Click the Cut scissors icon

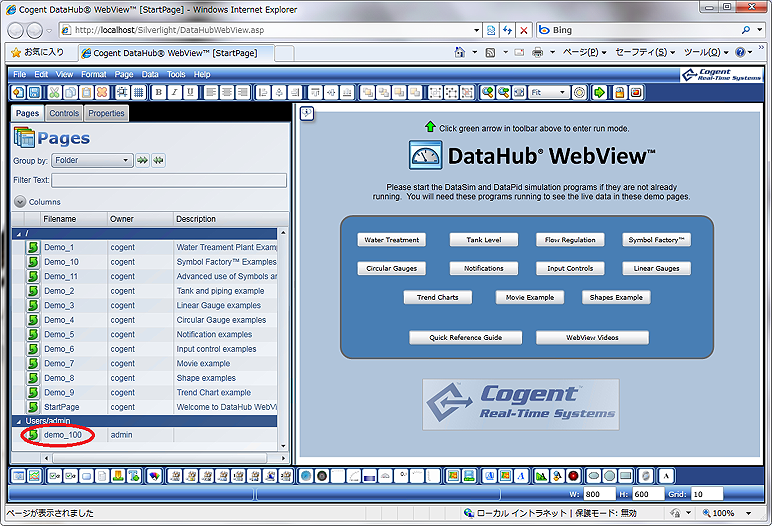pyautogui.click(x=54, y=92)
